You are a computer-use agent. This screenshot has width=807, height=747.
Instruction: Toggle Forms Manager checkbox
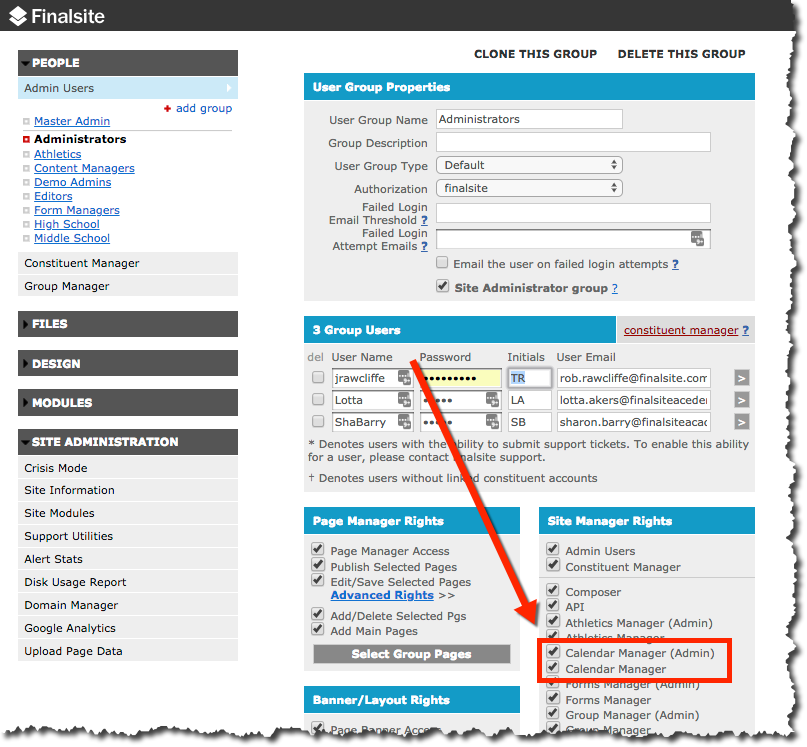click(x=553, y=698)
